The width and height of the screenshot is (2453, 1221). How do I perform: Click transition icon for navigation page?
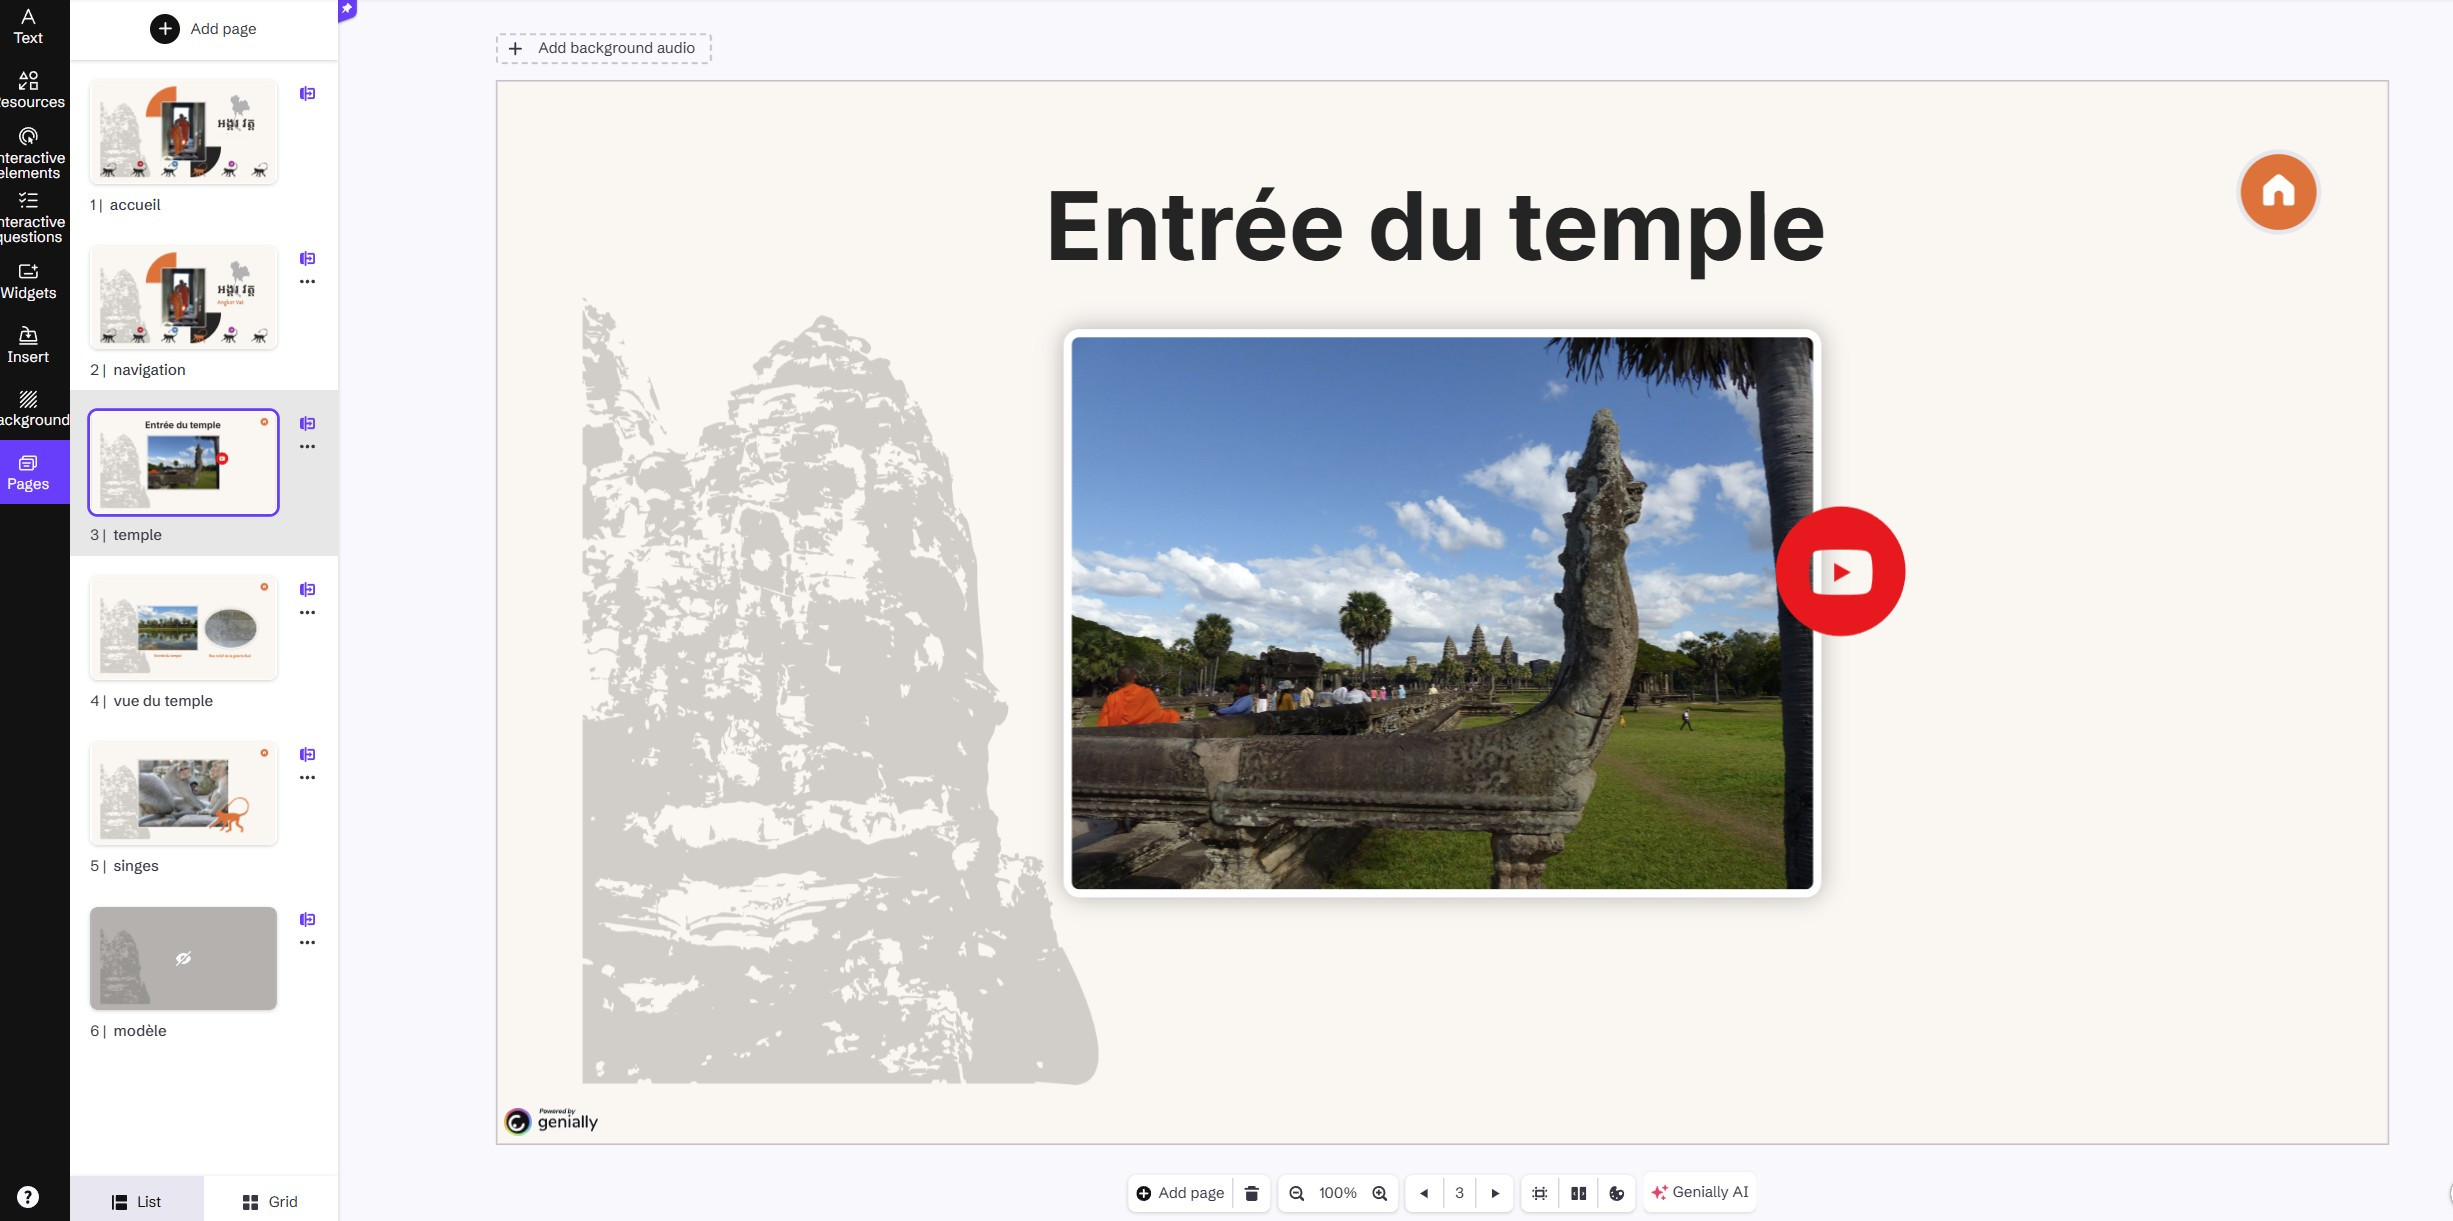click(307, 258)
